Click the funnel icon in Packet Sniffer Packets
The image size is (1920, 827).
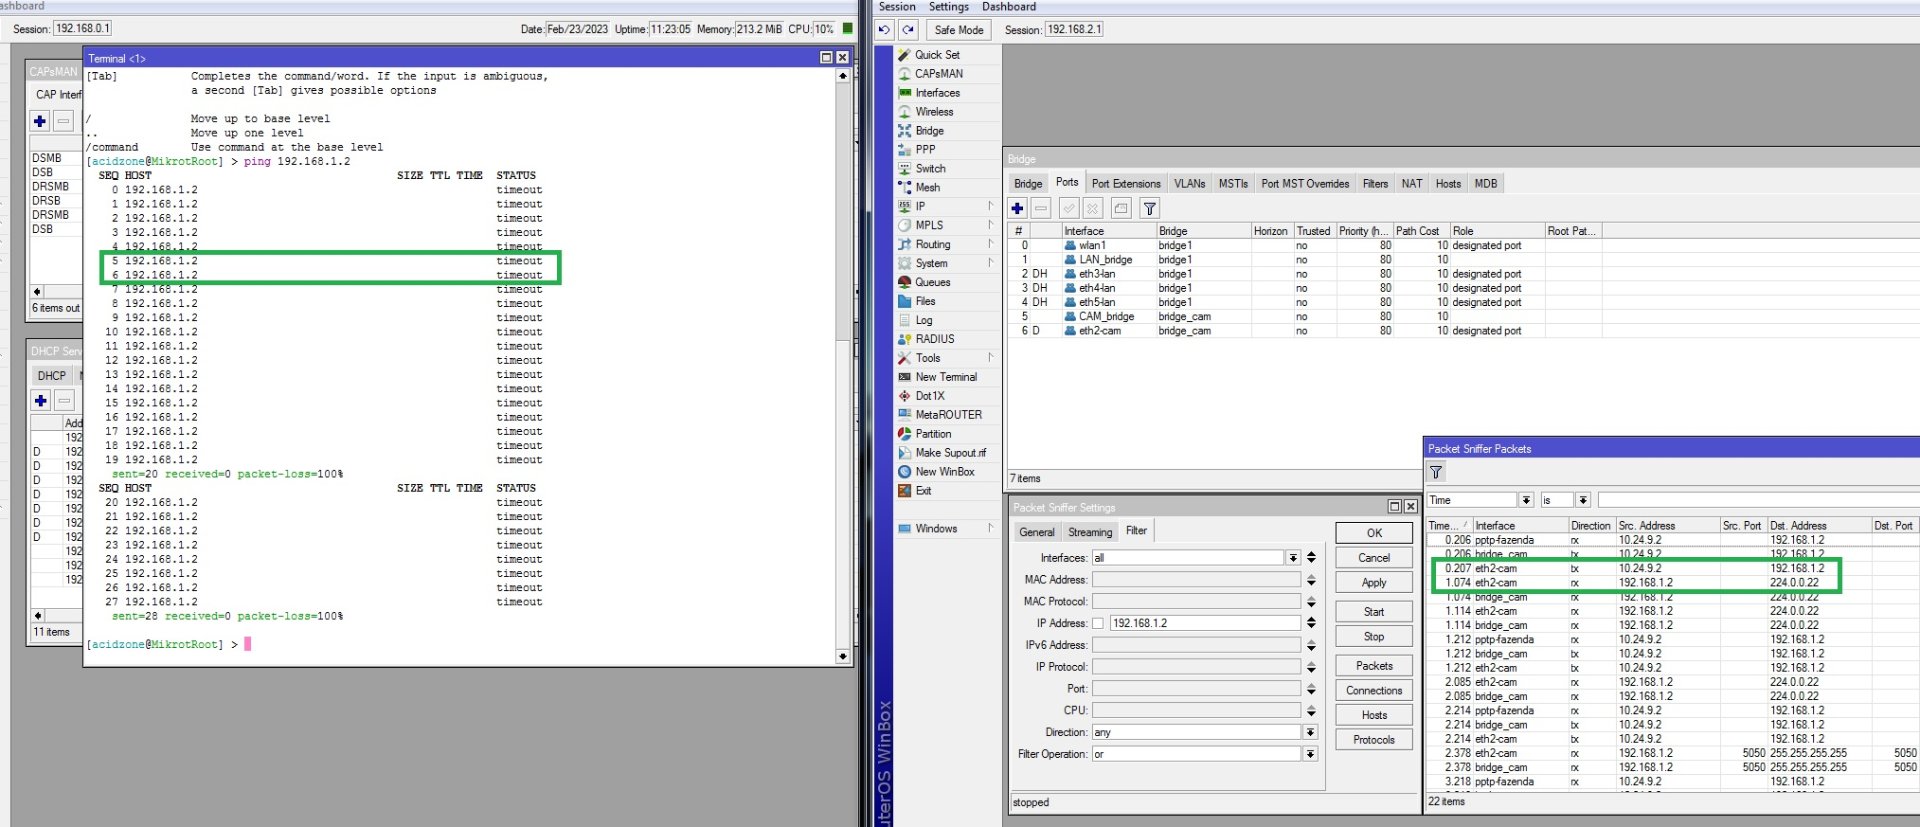coord(1436,472)
